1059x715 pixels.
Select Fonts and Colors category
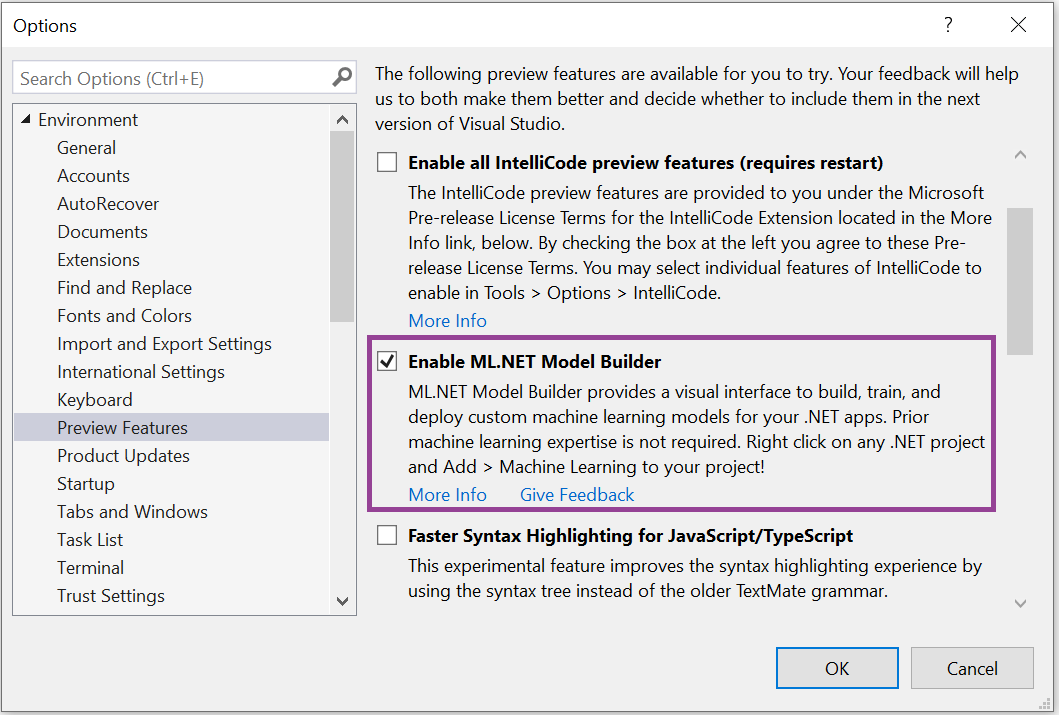124,315
